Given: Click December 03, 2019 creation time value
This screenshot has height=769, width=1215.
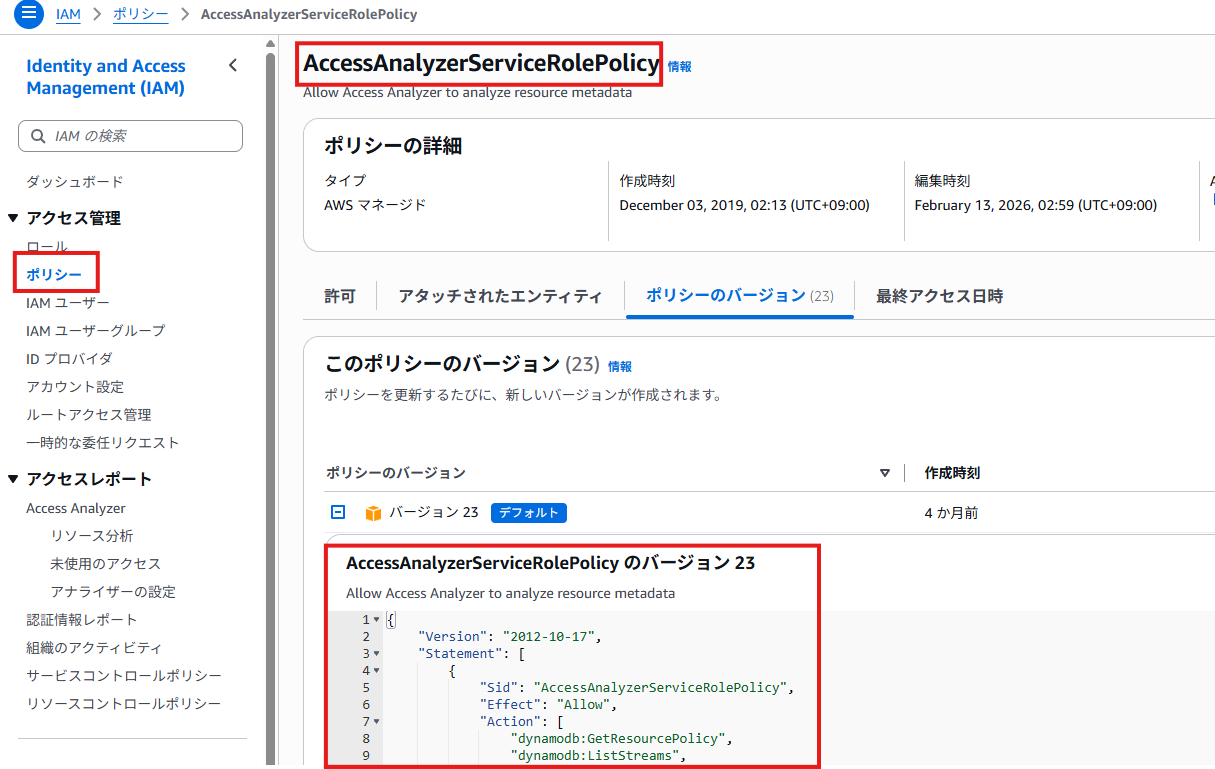Looking at the screenshot, I should pos(744,205).
